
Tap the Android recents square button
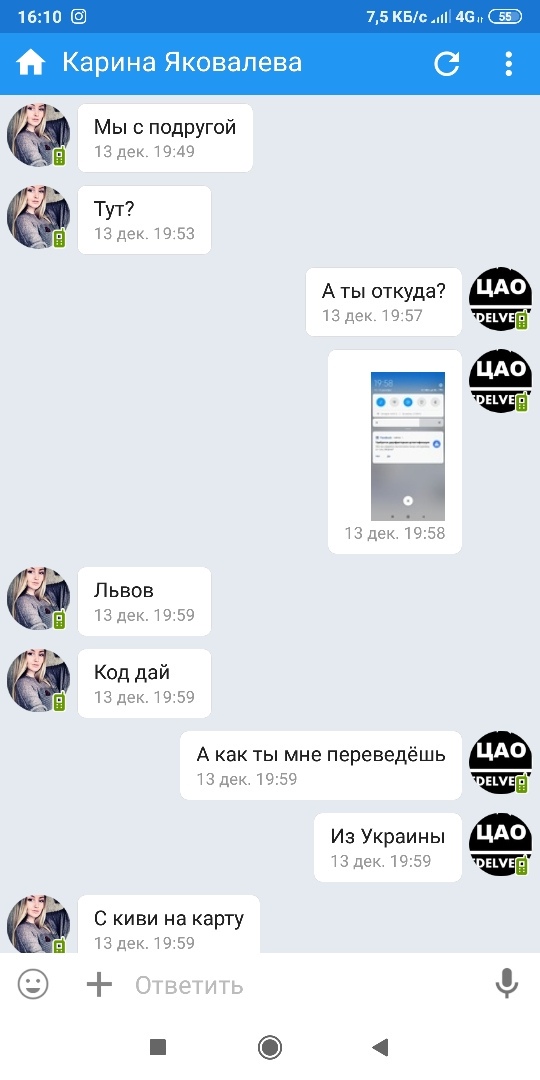[158, 1048]
